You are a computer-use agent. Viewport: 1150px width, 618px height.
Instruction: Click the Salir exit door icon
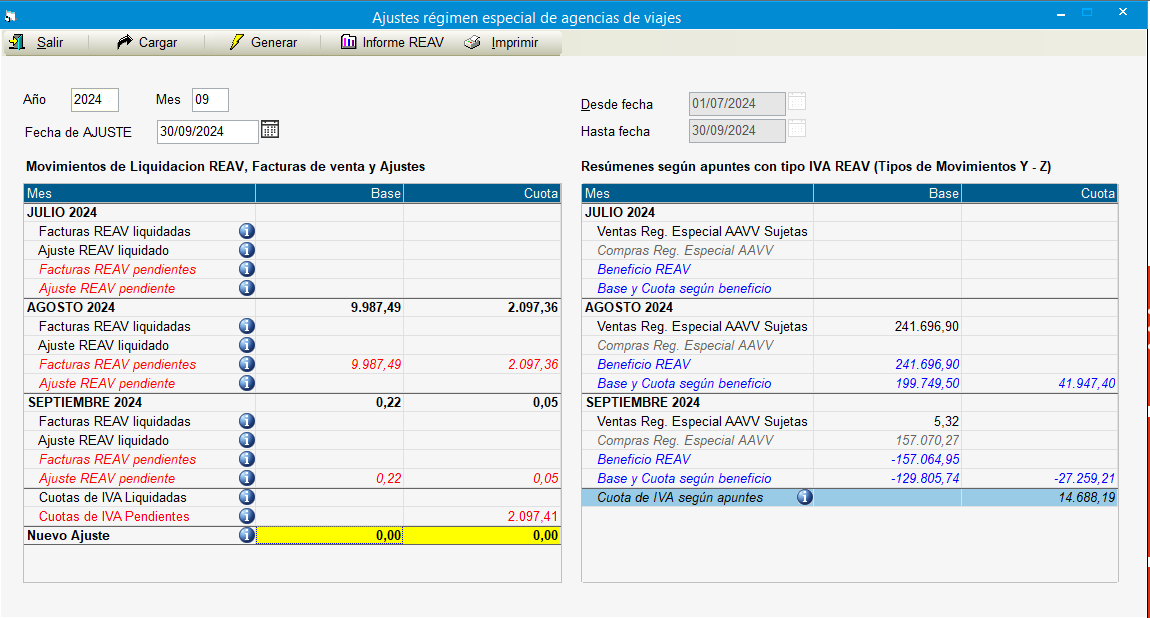pyautogui.click(x=18, y=42)
